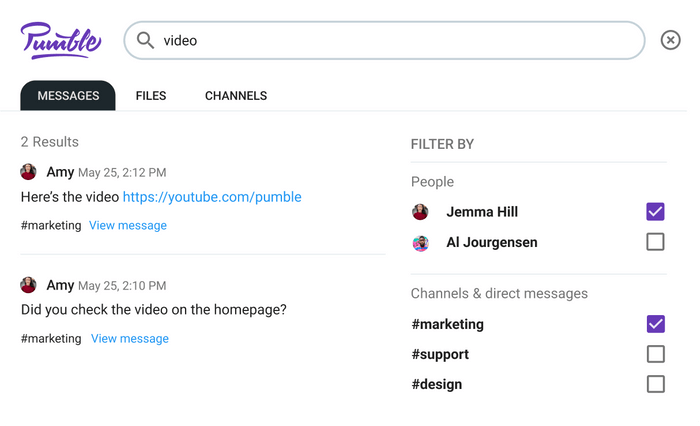Switch to the Channels tab

236,96
